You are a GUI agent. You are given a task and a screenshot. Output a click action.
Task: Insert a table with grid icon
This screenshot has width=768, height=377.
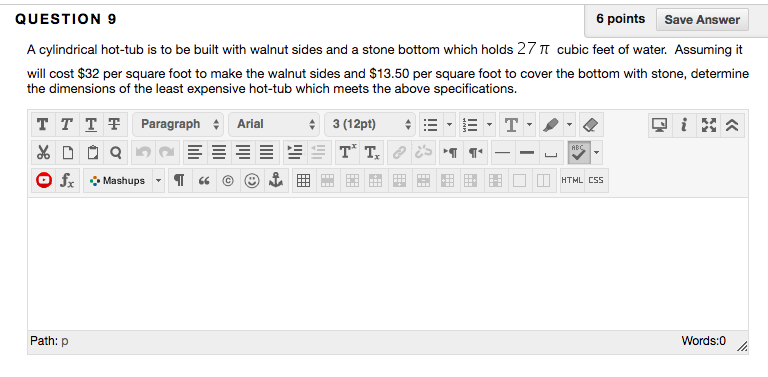[304, 181]
